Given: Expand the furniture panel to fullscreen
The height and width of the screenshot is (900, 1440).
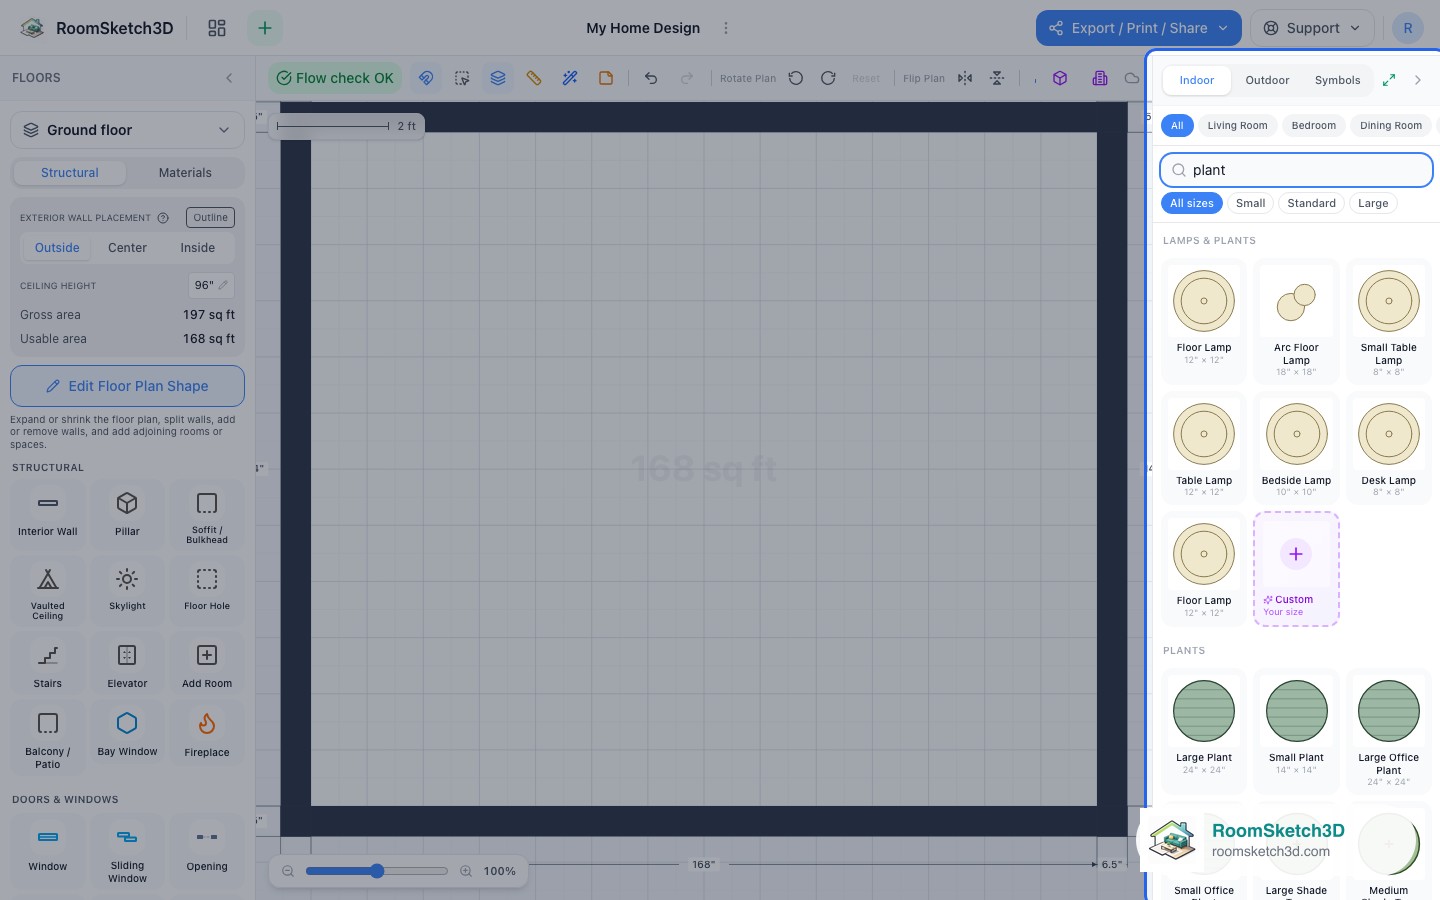Looking at the screenshot, I should pos(1389,80).
